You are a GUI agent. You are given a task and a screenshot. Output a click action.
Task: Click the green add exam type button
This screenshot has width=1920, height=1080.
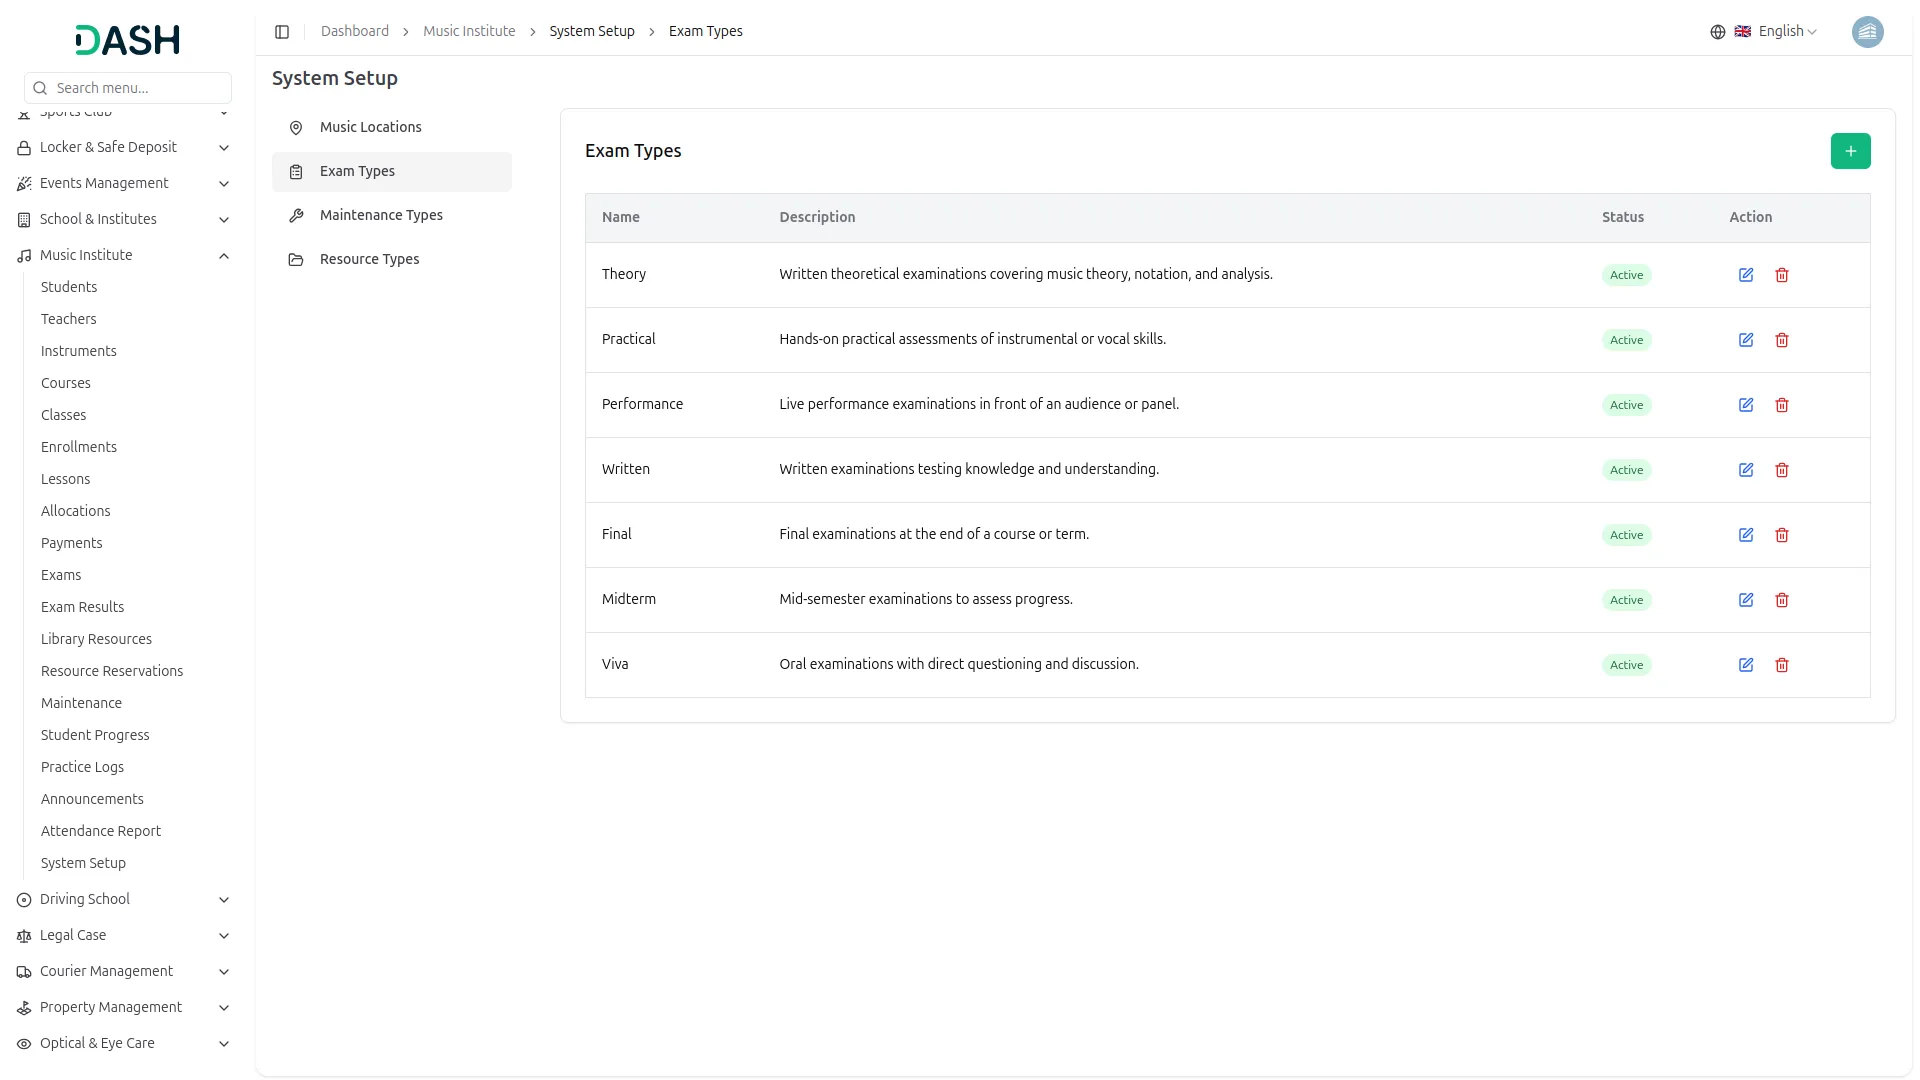[1850, 151]
